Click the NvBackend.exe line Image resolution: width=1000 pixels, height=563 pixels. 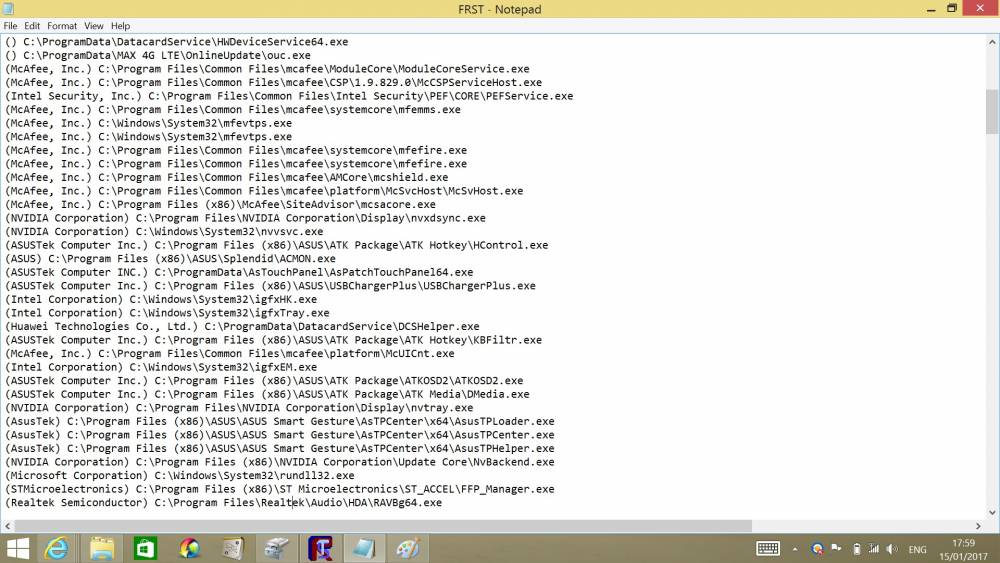tap(280, 462)
